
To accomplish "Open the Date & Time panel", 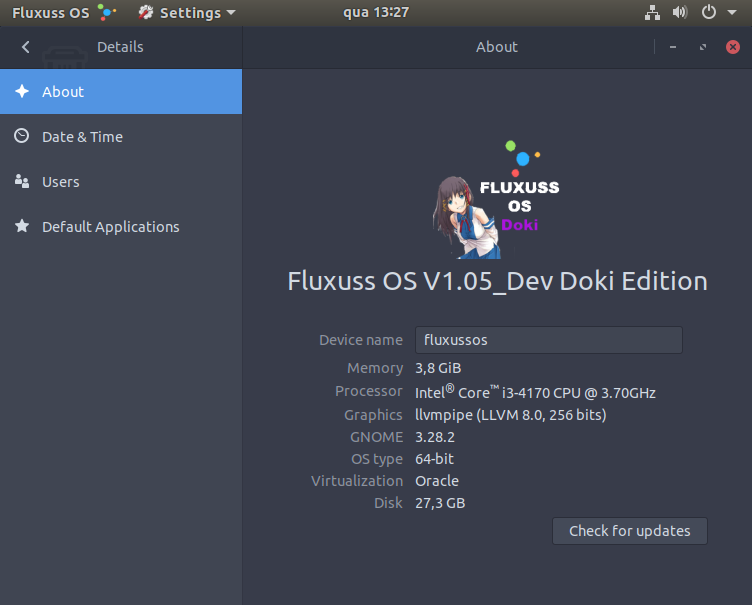I will click(x=121, y=137).
